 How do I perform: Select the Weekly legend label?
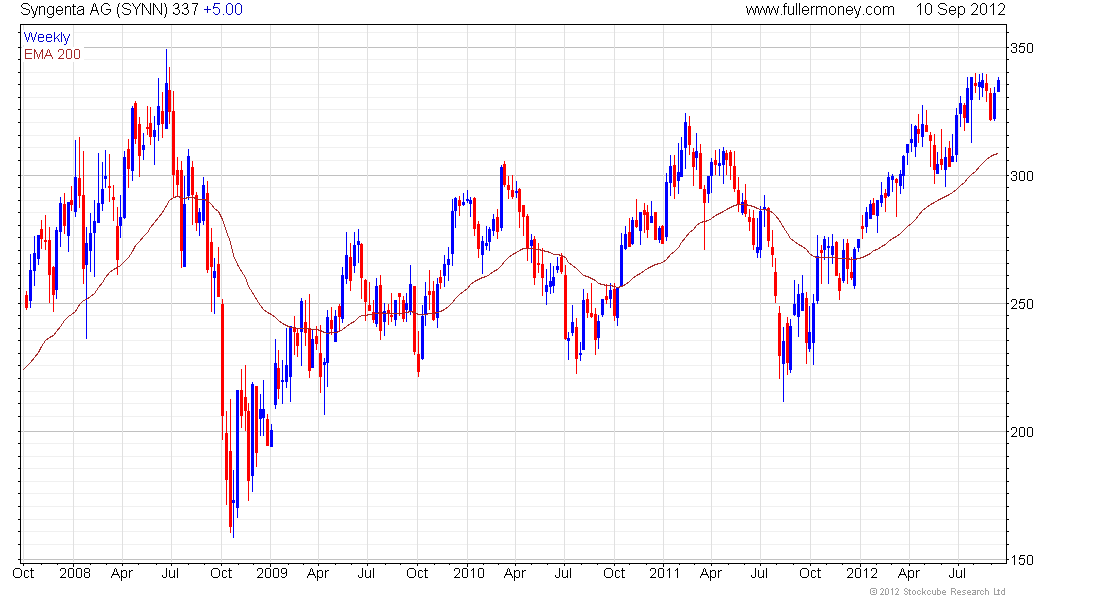point(47,37)
